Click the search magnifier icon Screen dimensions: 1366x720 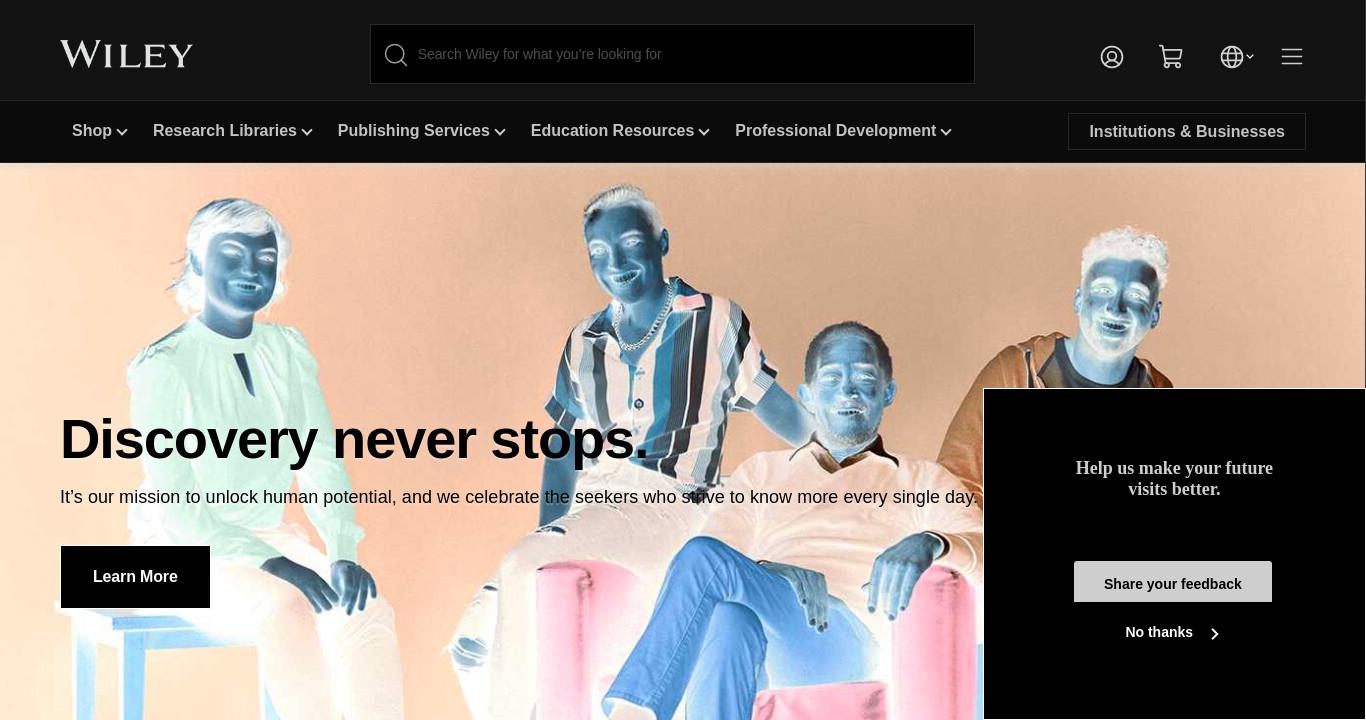(396, 55)
